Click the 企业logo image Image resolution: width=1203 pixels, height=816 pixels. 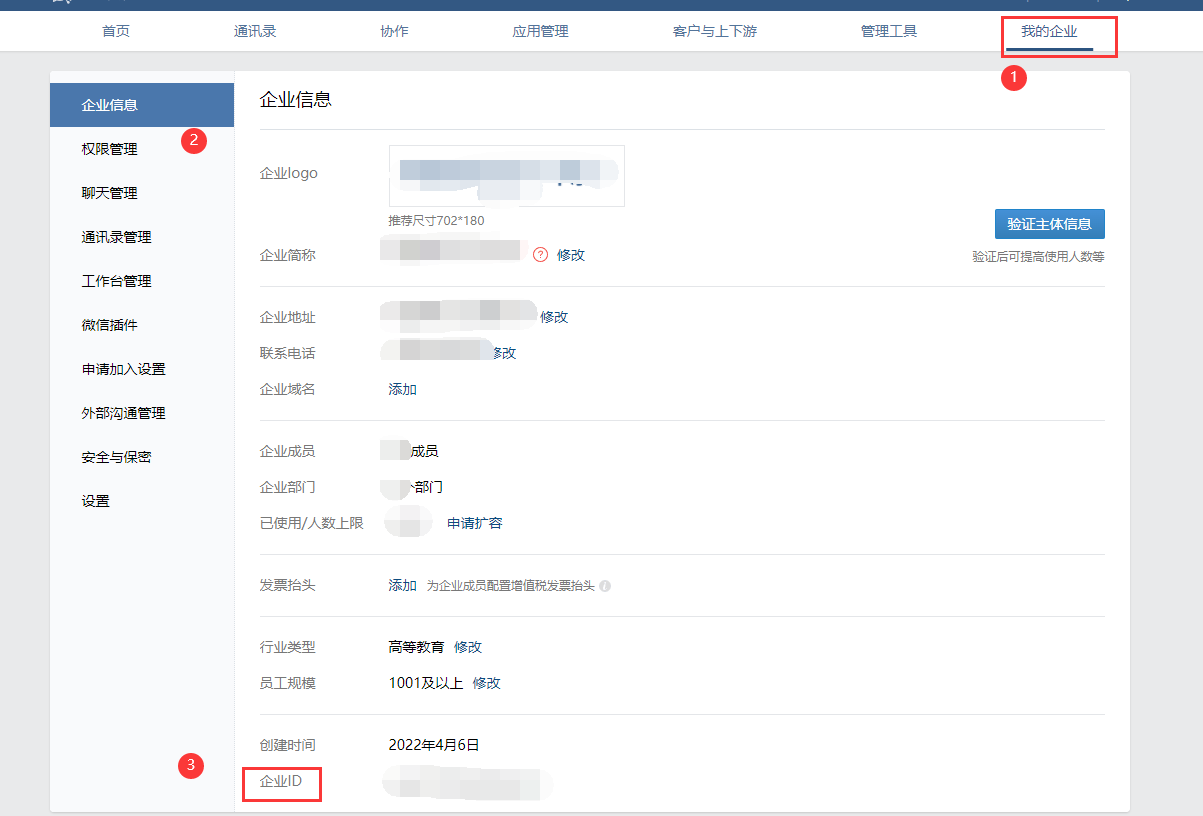507,176
